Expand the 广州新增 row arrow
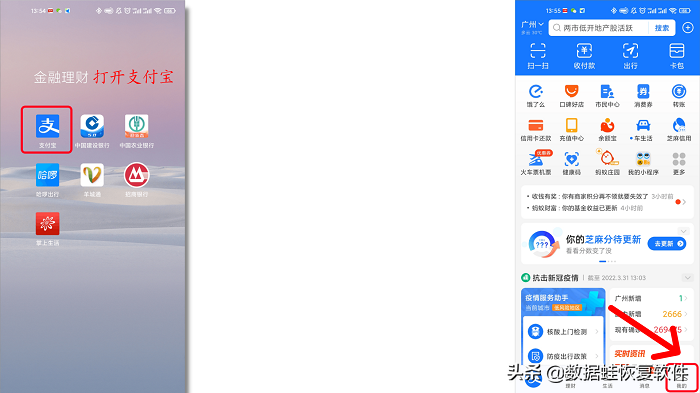The height and width of the screenshot is (393, 700). click(x=686, y=298)
